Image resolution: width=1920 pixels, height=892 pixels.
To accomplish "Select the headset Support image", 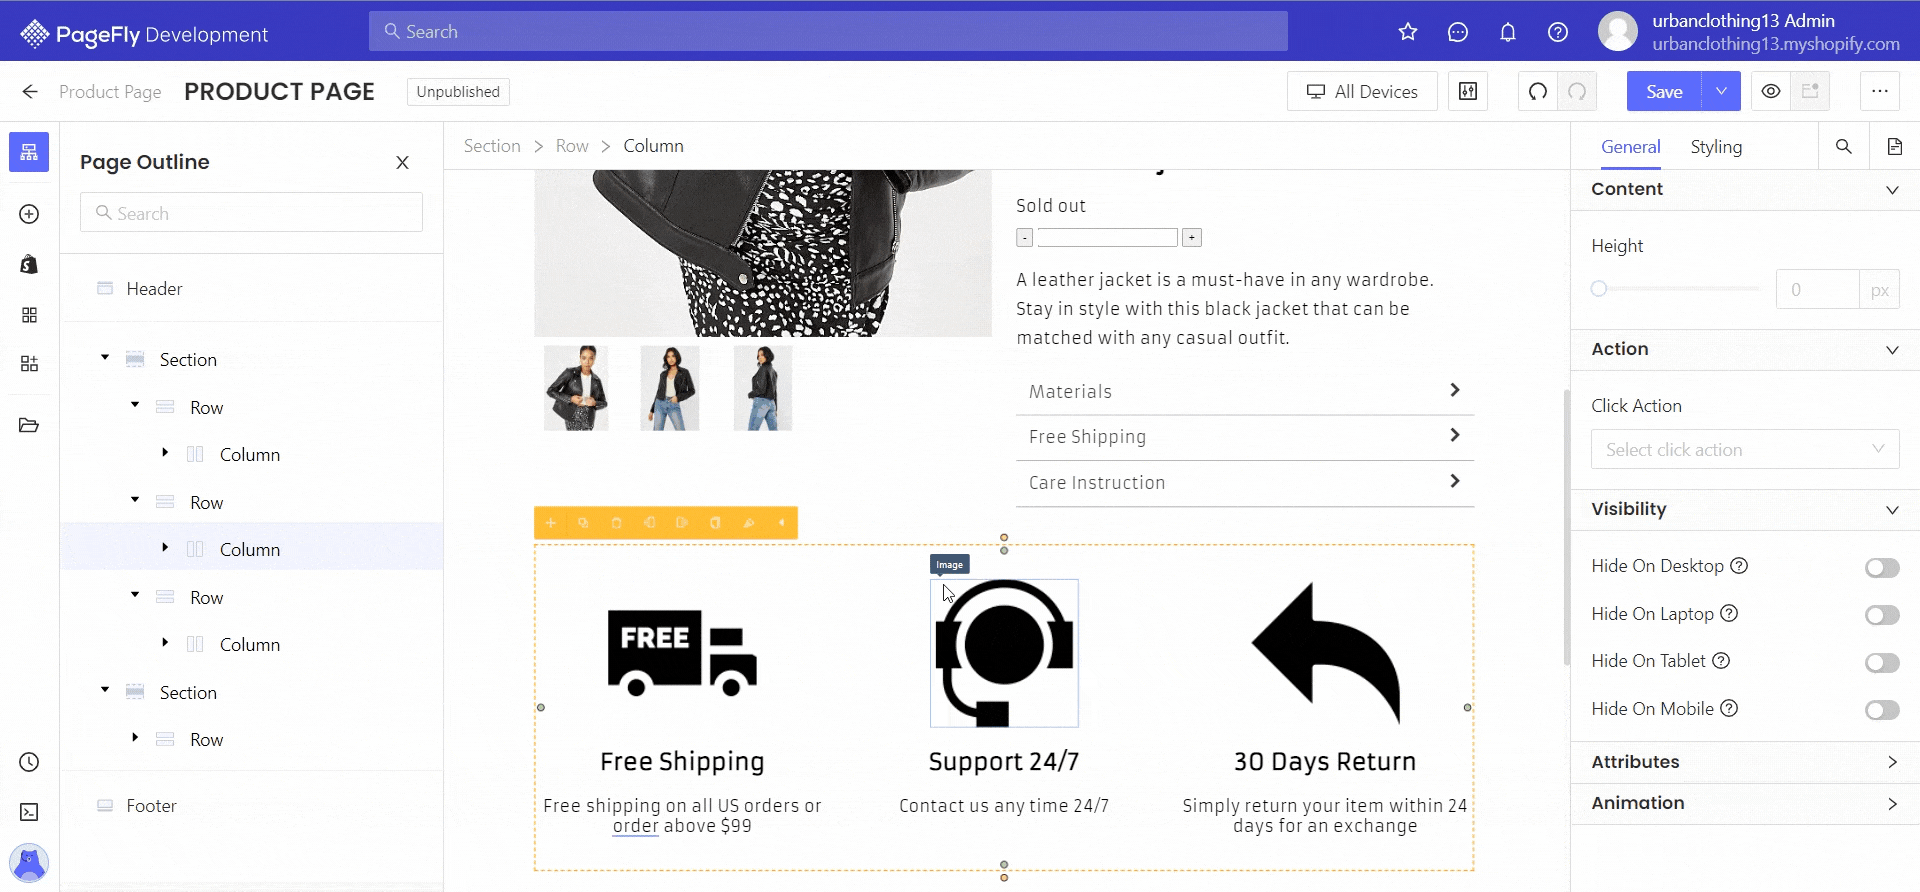I will pyautogui.click(x=1004, y=653).
